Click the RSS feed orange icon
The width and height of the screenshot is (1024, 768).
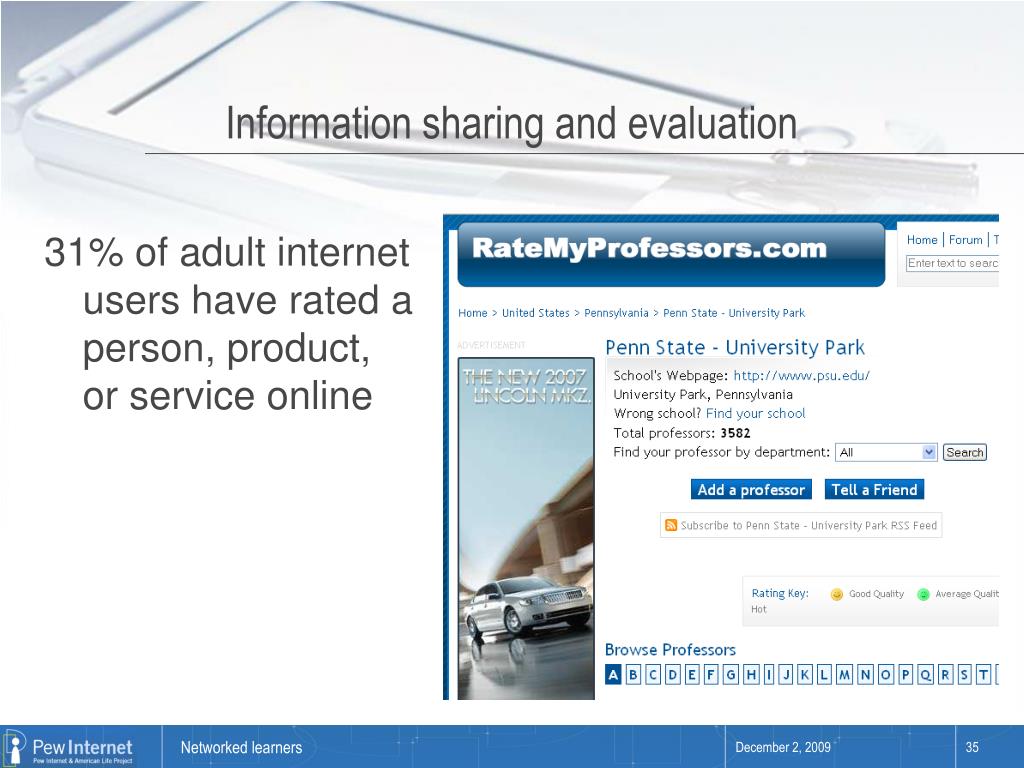tap(670, 525)
